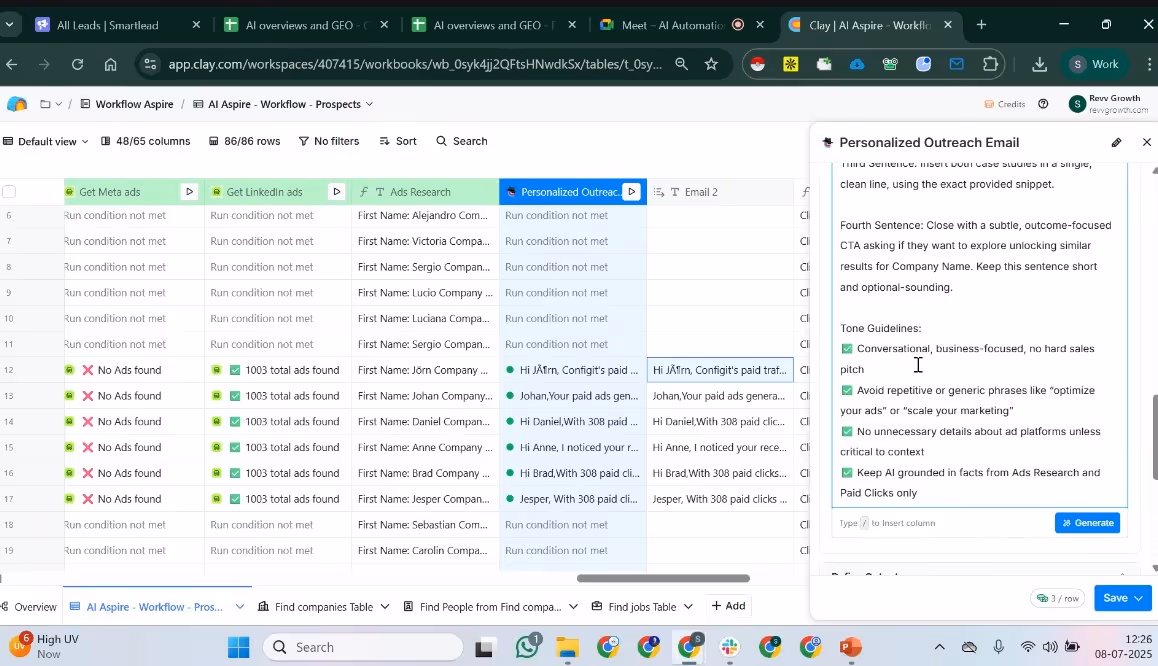The image size is (1158, 666).
Task: Show hidden system tray icons chevron
Action: pos(939,648)
